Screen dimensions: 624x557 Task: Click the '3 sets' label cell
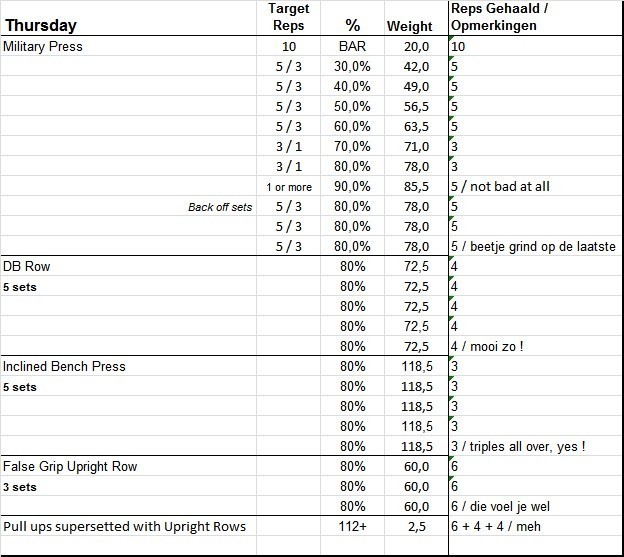pos(19,487)
